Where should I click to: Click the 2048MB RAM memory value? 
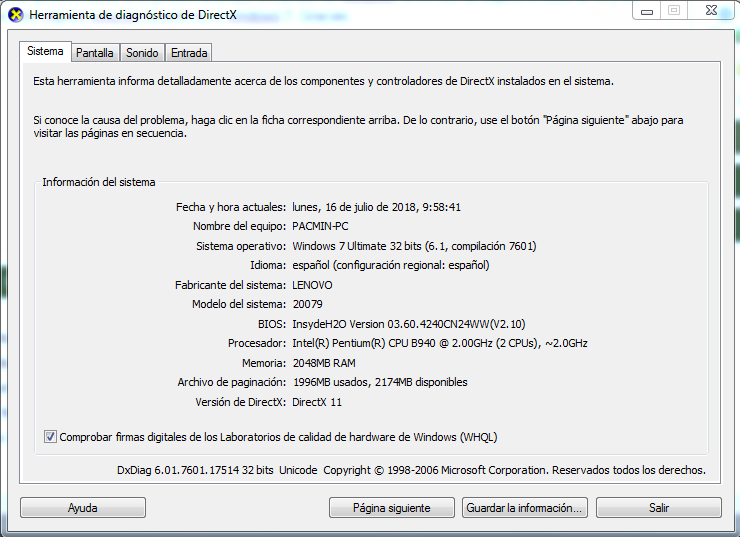click(324, 363)
